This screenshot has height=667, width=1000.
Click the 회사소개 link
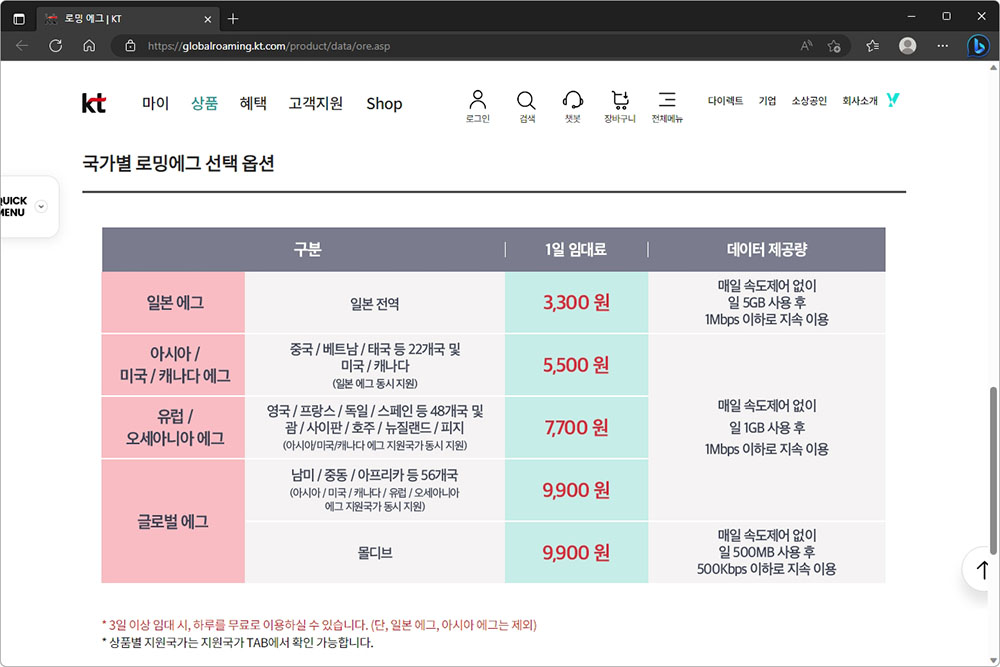tap(860, 101)
